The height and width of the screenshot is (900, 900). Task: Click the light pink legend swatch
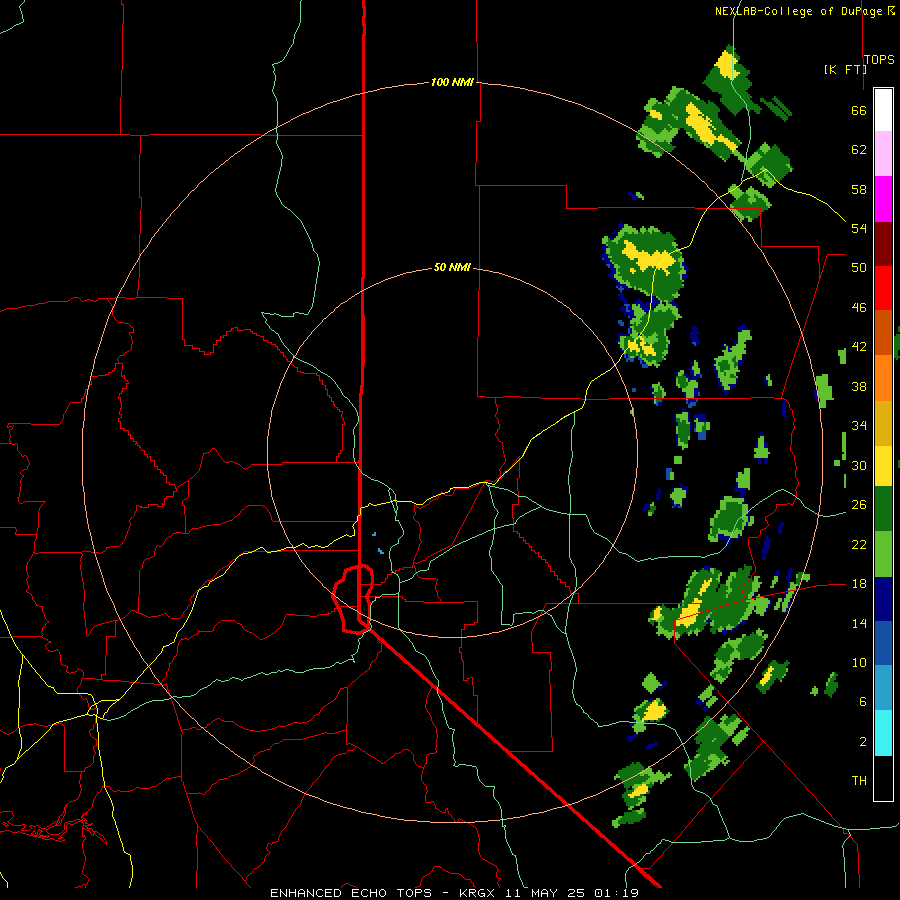[883, 154]
